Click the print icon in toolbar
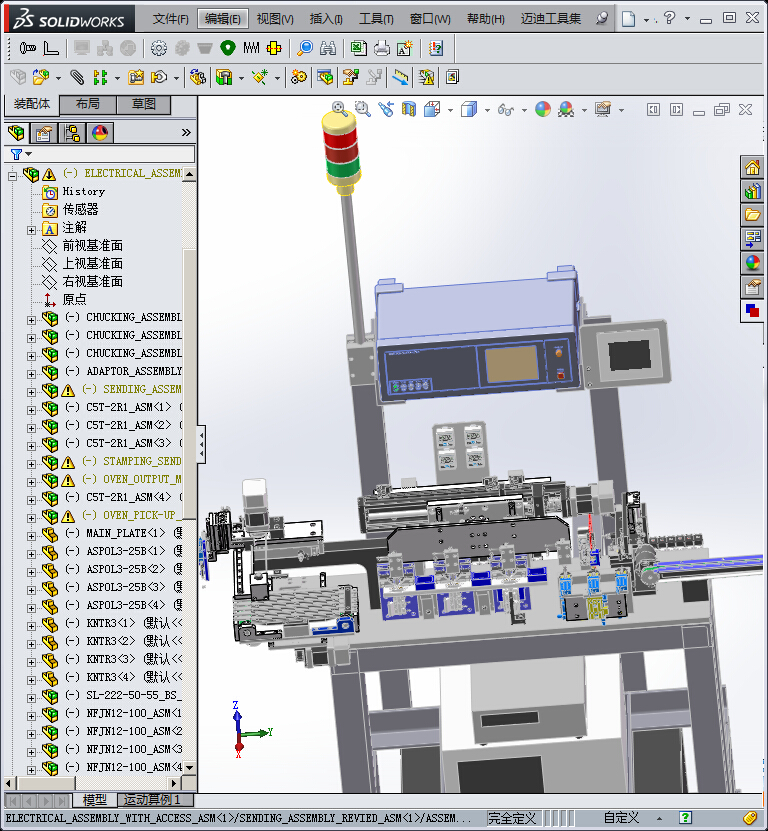 click(x=382, y=47)
